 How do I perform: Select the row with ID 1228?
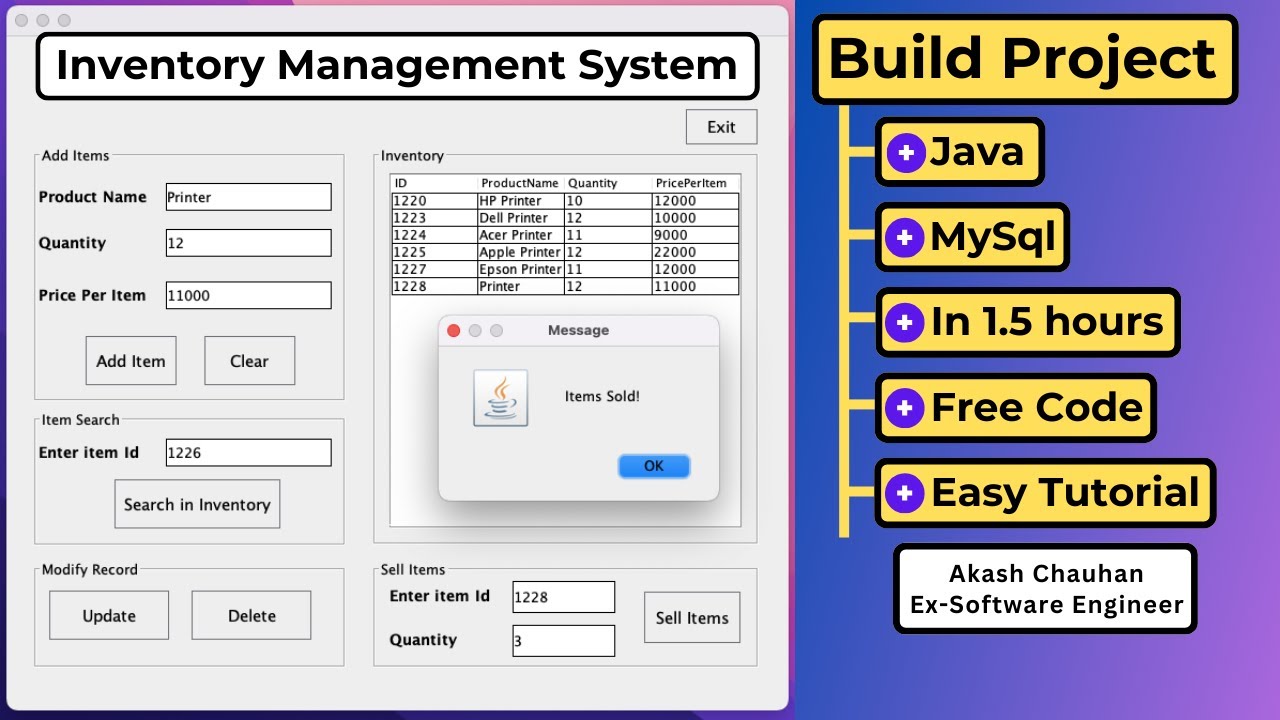pos(565,286)
